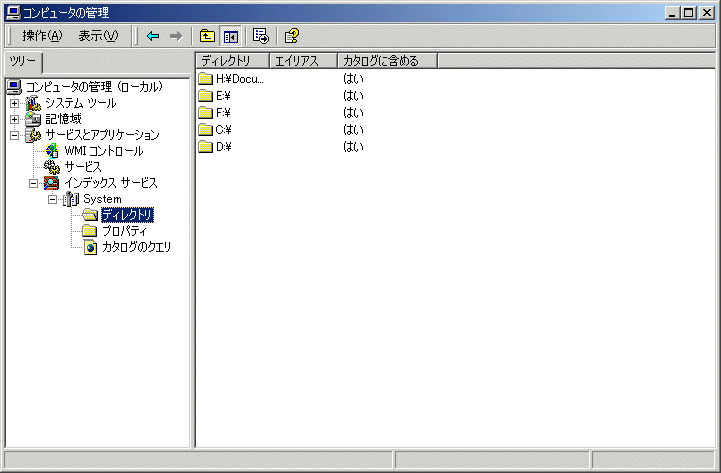Viewport: 721px width, 473px height.
Task: Click the システム ツール icon
Action: [33, 103]
